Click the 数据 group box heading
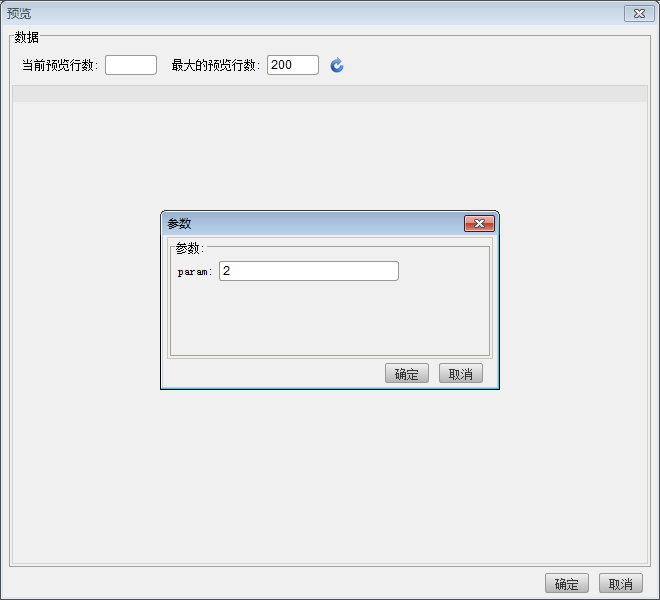 [x=27, y=38]
